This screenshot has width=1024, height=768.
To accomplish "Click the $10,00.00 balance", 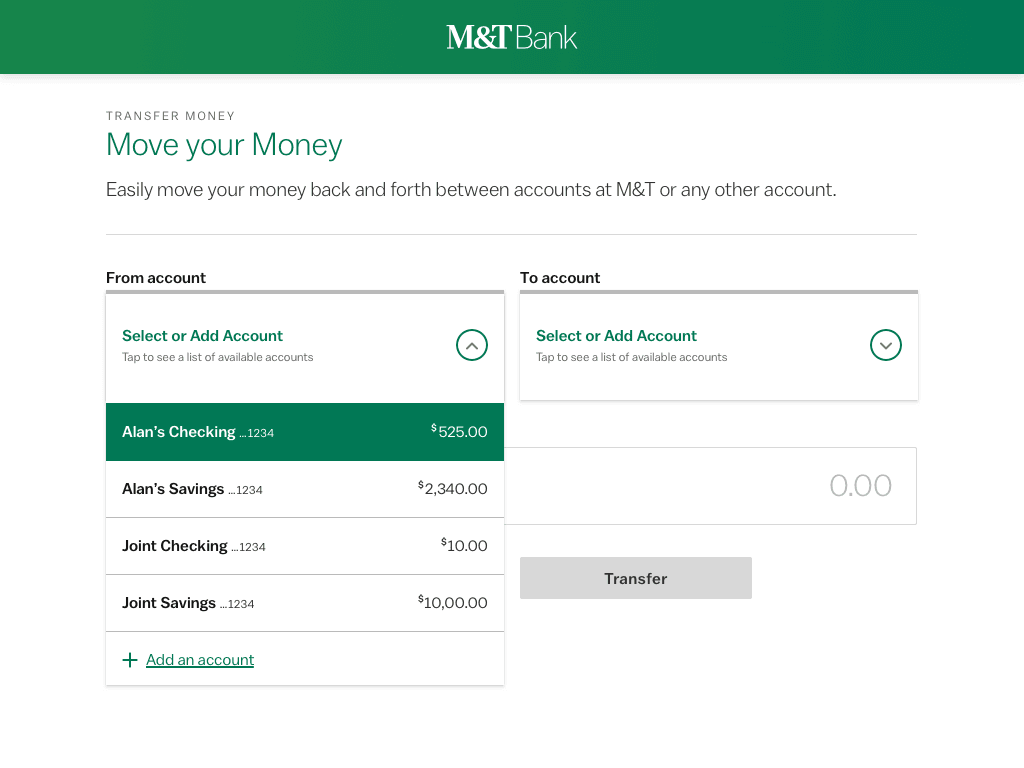I will [453, 602].
